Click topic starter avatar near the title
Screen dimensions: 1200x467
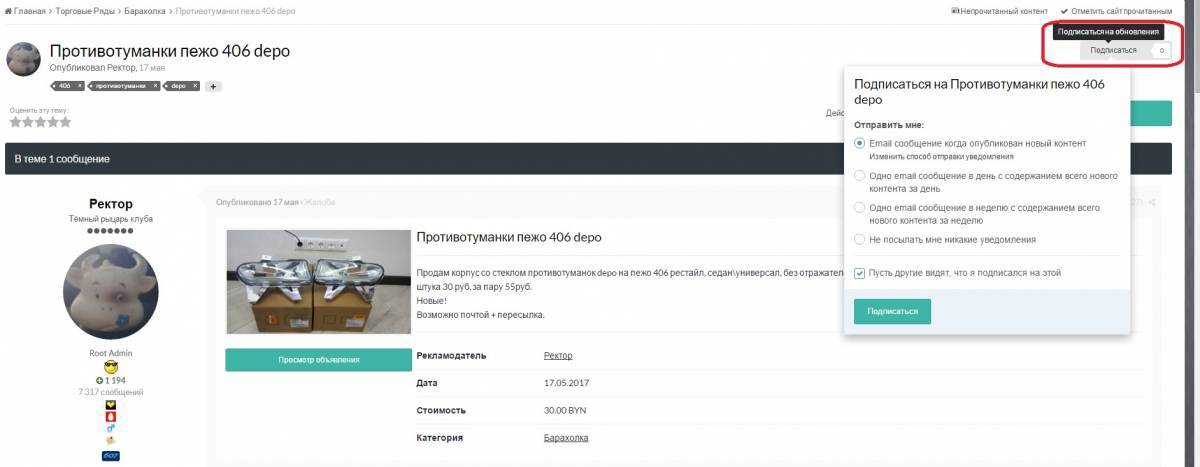pyautogui.click(x=23, y=59)
